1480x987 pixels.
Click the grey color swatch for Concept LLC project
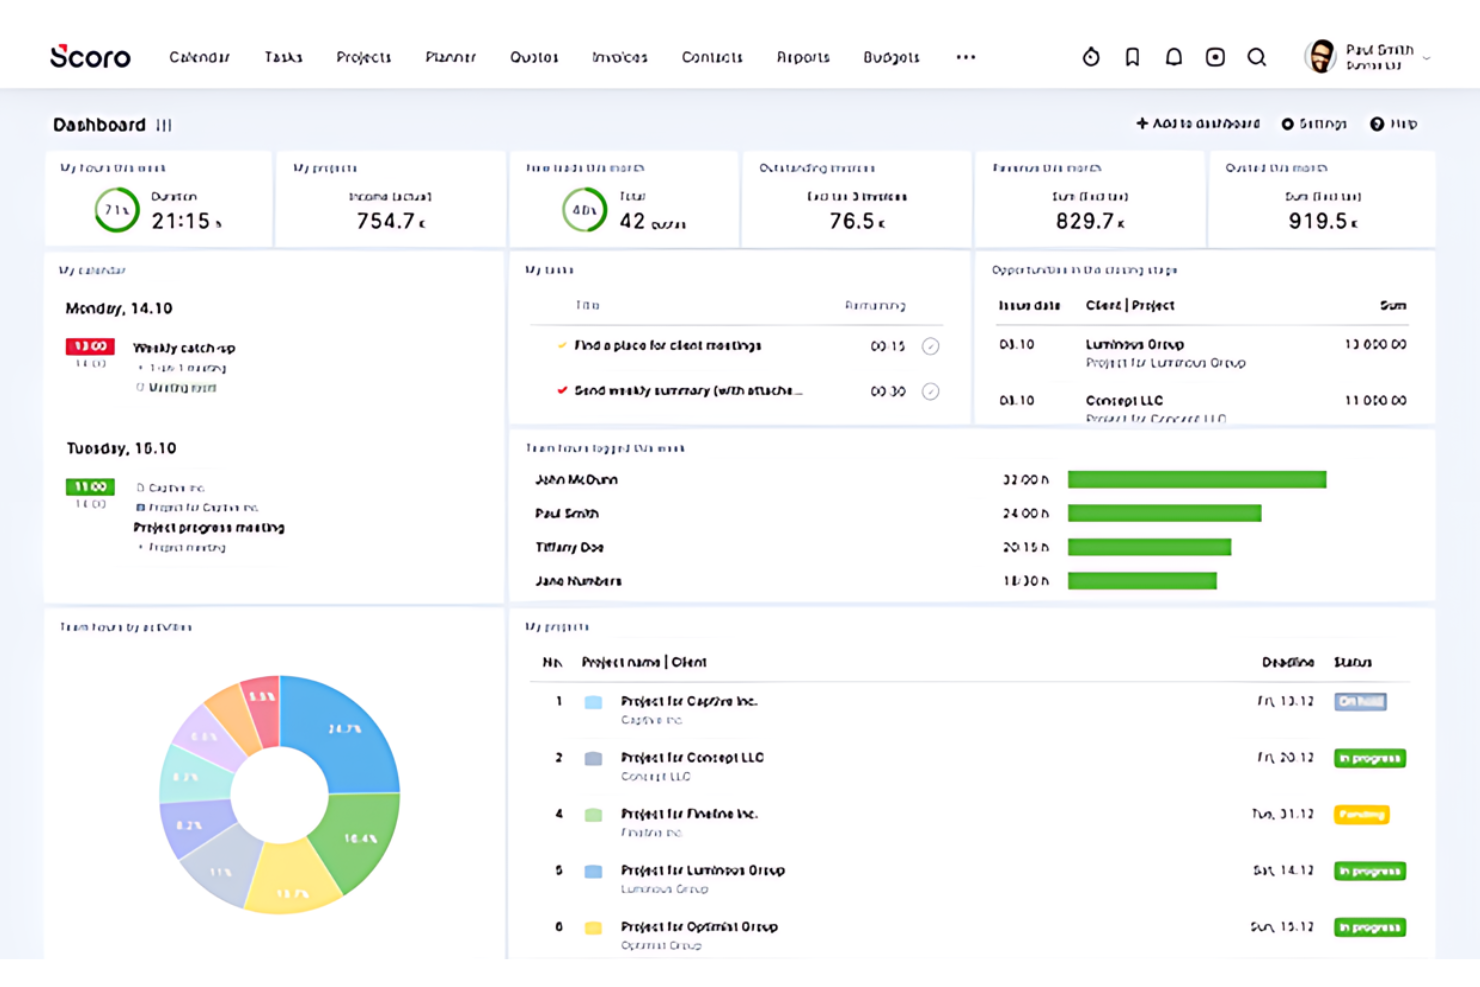point(593,758)
